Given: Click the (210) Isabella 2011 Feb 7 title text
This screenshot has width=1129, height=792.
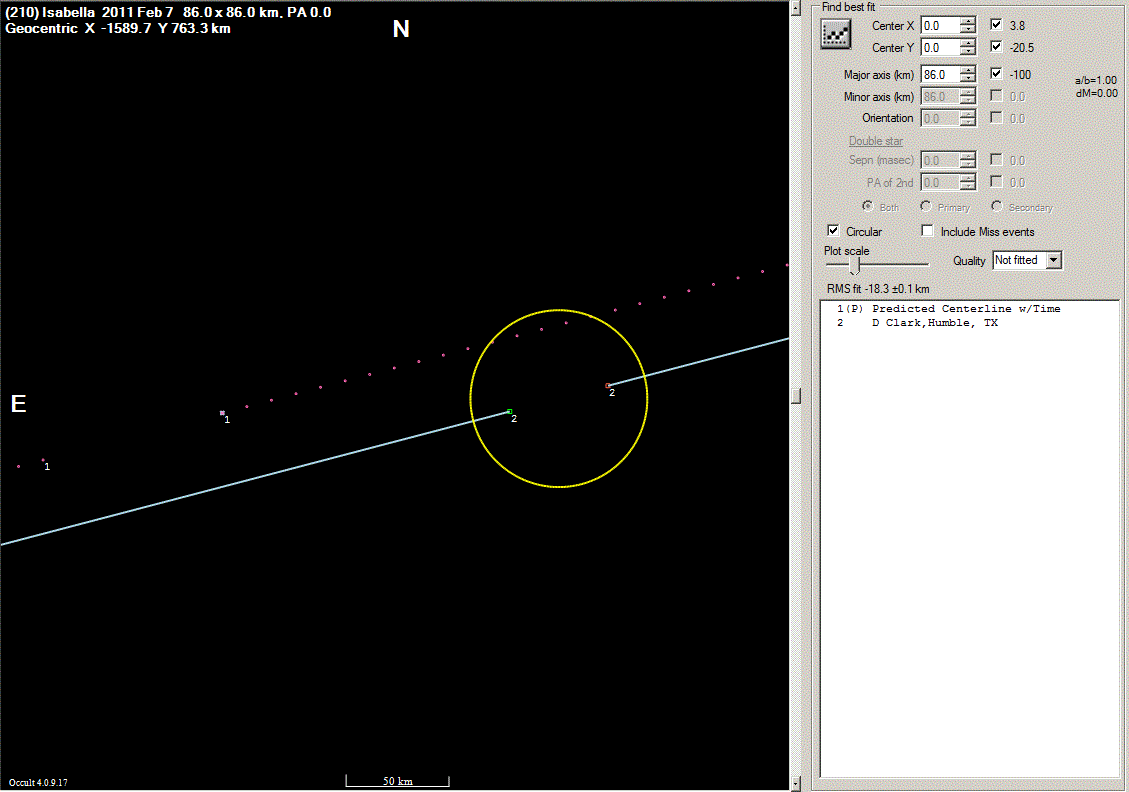Looking at the screenshot, I should (x=89, y=12).
